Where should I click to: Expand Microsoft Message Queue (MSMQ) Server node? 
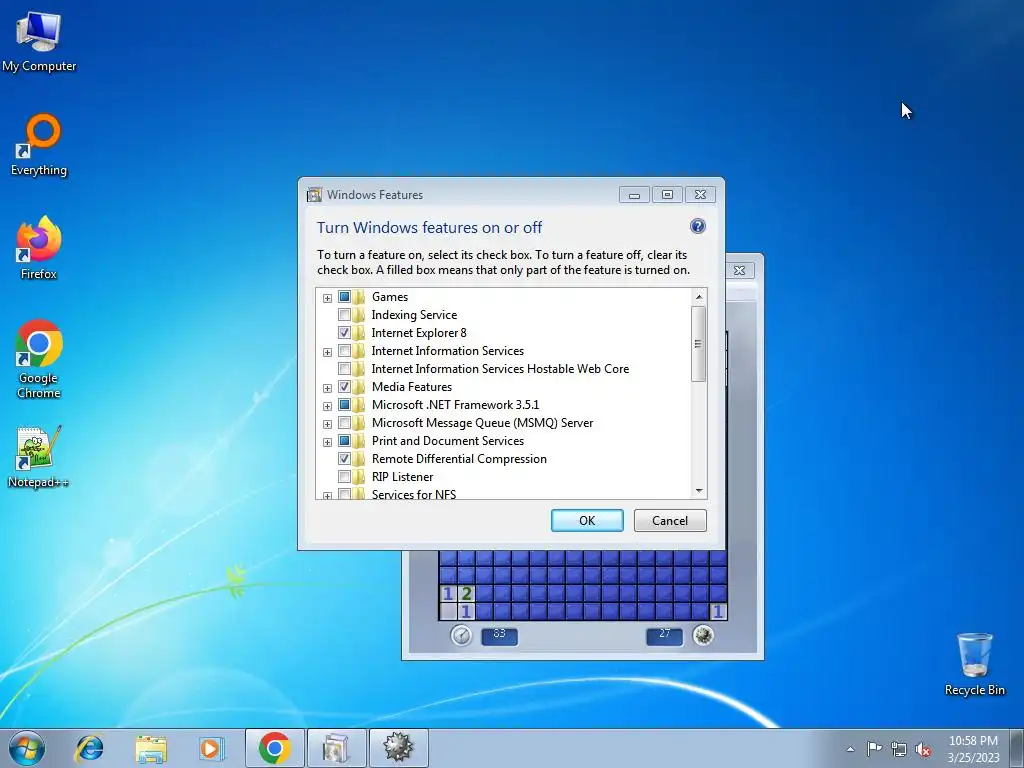click(x=327, y=424)
